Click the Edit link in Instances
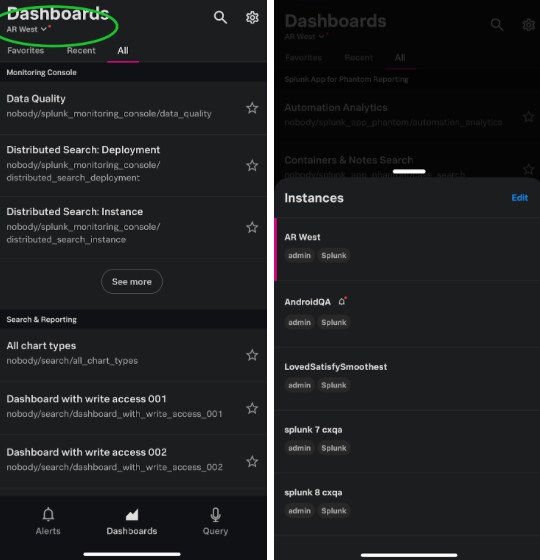540x560 pixels. pos(520,198)
